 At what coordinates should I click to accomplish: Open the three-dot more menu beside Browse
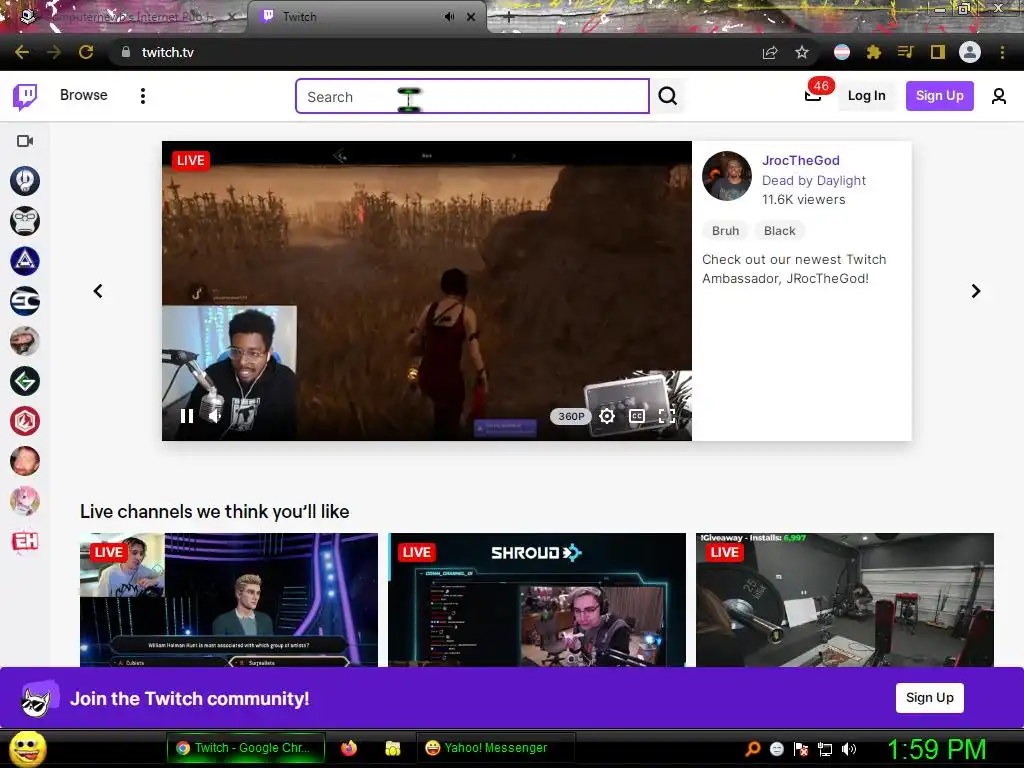[x=143, y=96]
